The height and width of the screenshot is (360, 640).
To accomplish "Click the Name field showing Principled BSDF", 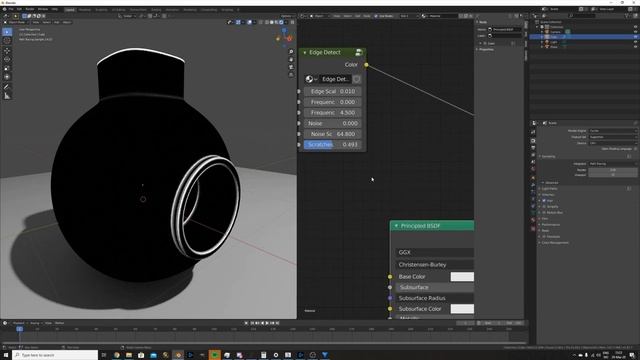I will (x=505, y=29).
